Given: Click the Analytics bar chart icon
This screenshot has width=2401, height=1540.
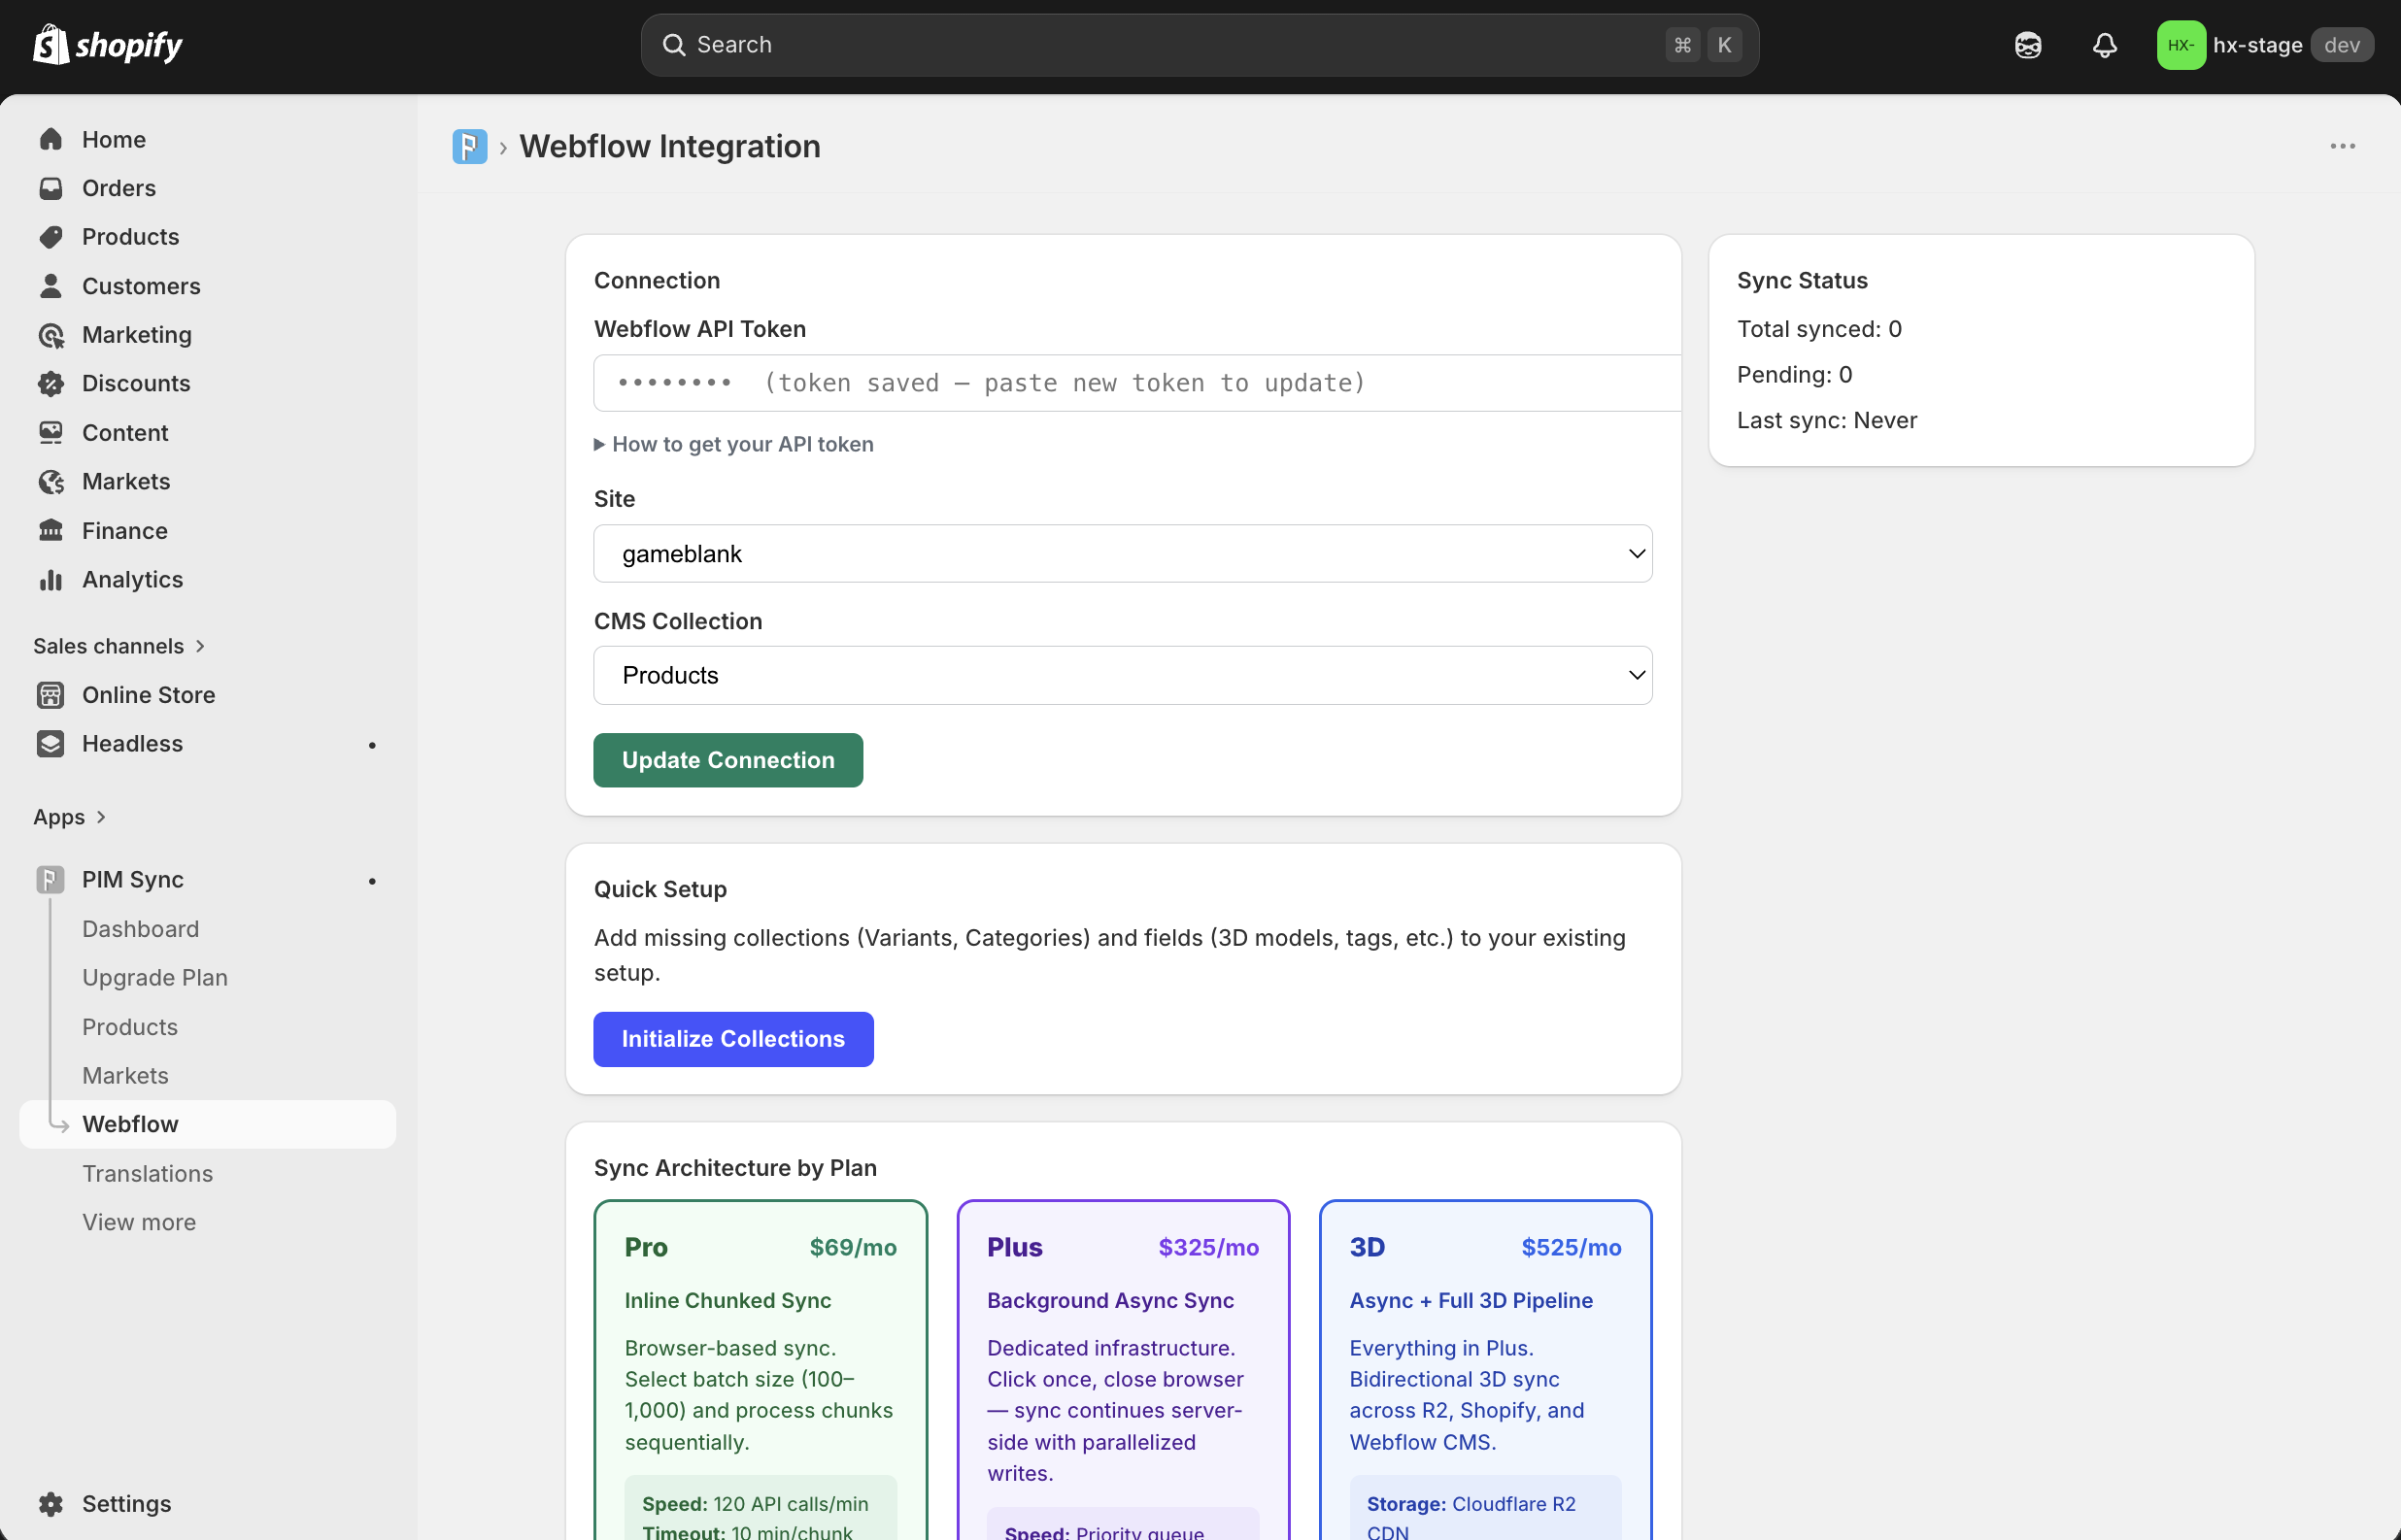Looking at the screenshot, I should click(51, 579).
